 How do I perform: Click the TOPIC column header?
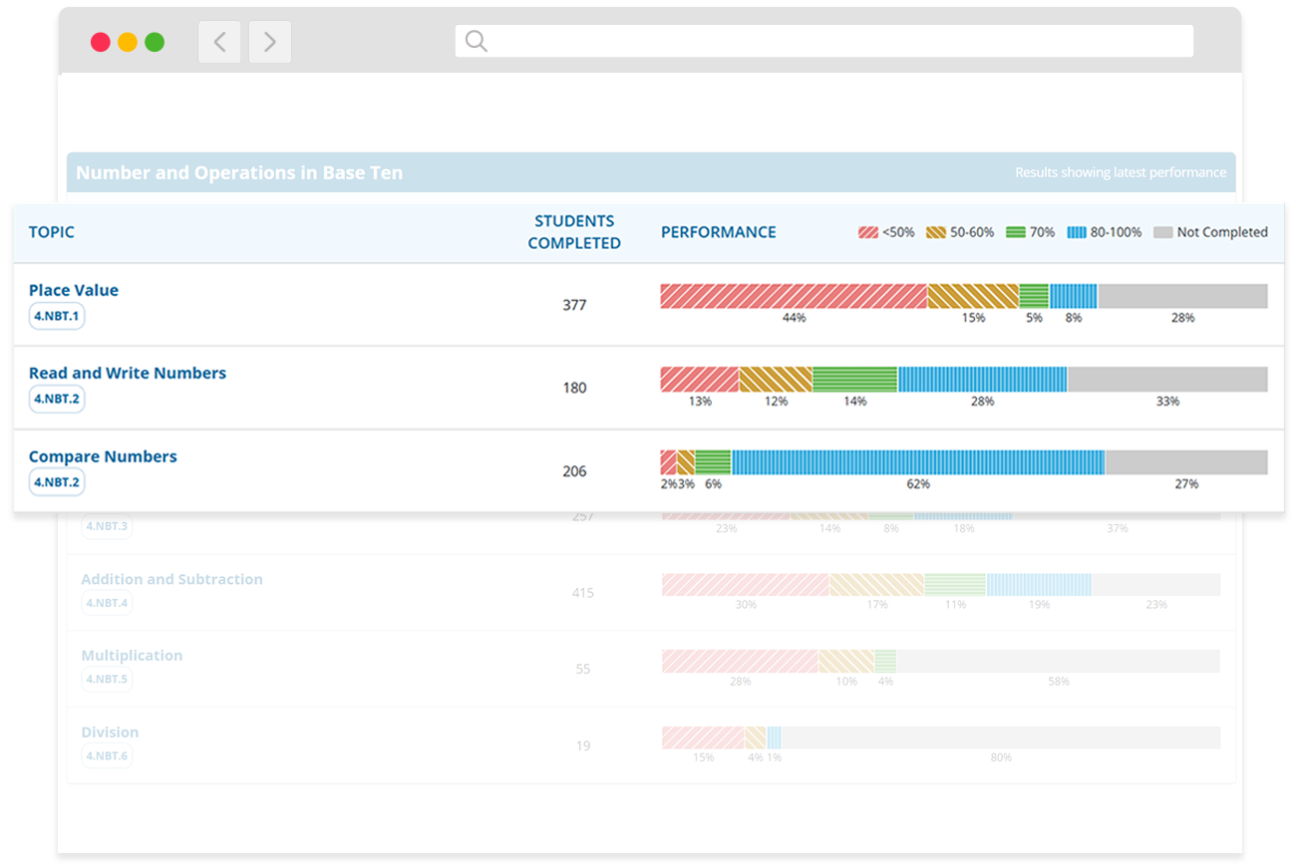(51, 231)
